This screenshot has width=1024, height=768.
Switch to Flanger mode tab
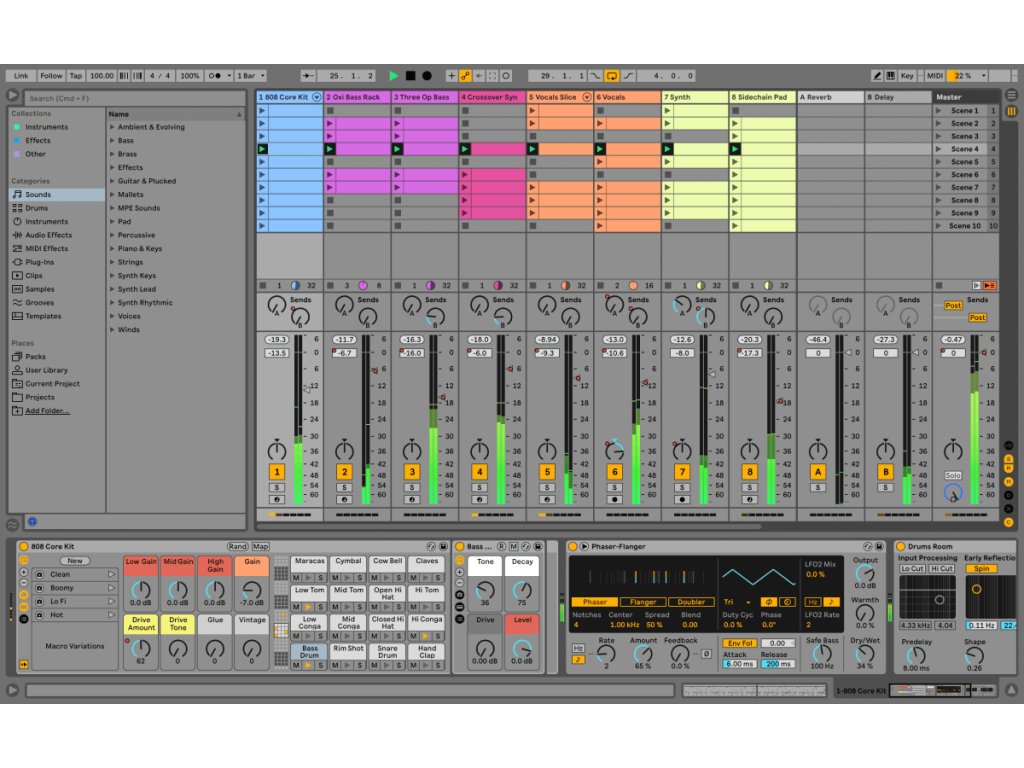pyautogui.click(x=643, y=602)
